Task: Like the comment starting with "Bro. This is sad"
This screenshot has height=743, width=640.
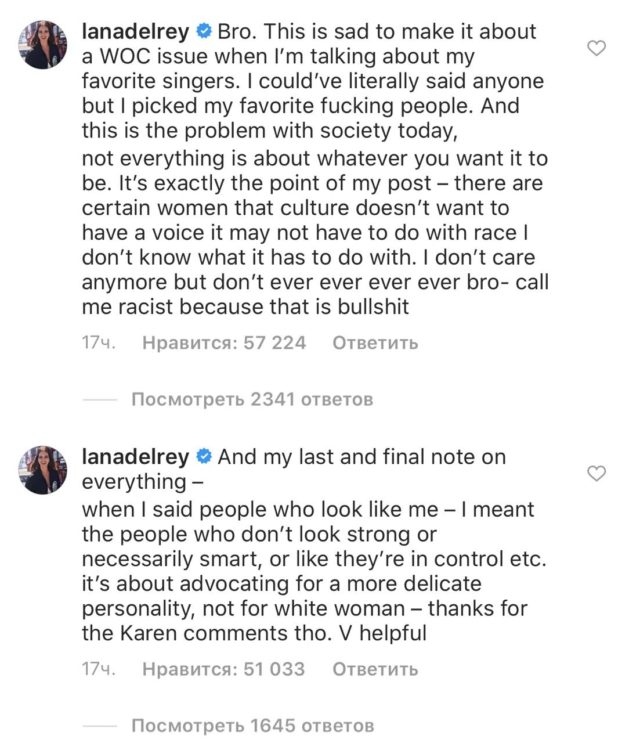Action: 596,48
